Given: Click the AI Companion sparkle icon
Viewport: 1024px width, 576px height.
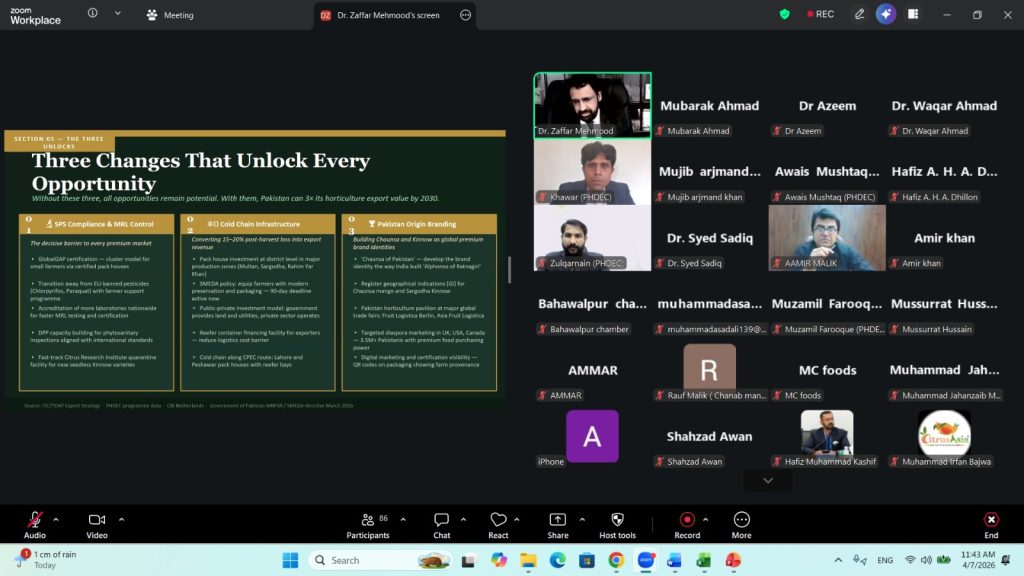Looking at the screenshot, I should coord(885,14).
